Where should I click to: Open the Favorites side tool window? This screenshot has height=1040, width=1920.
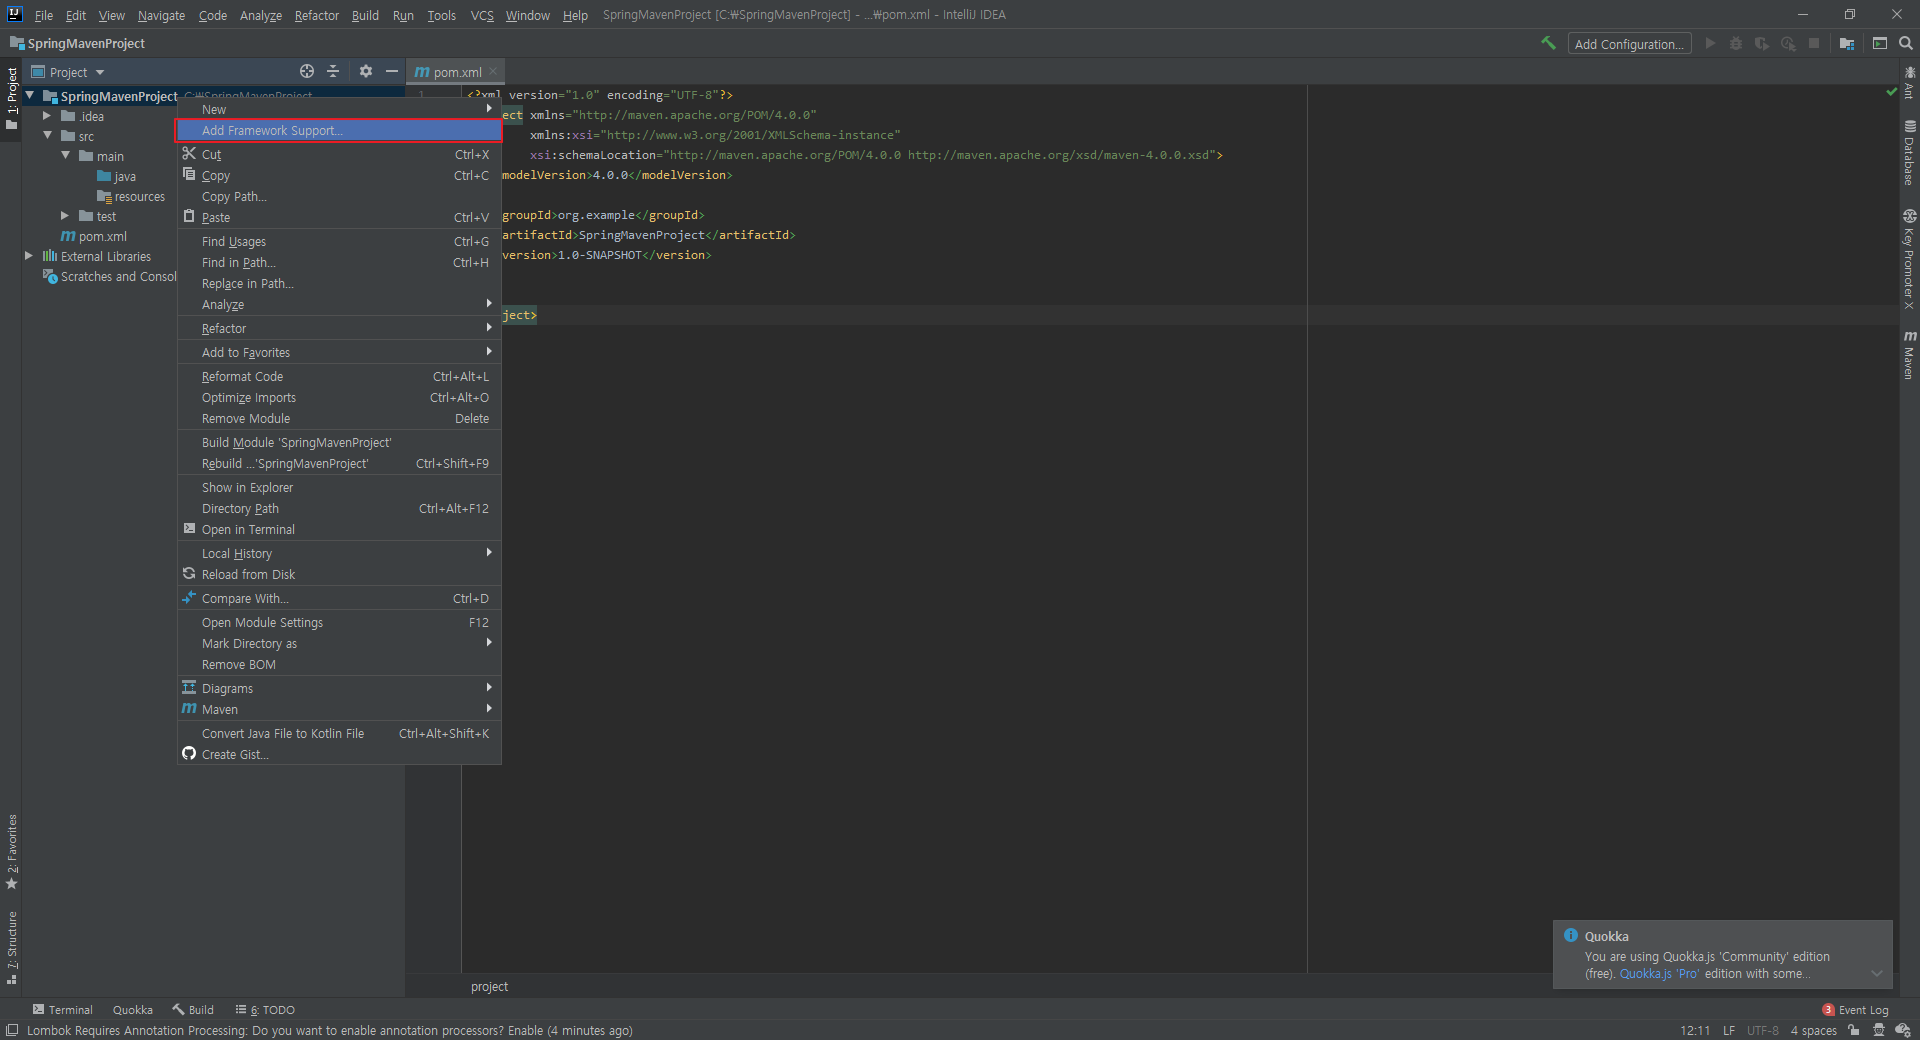pos(11,852)
